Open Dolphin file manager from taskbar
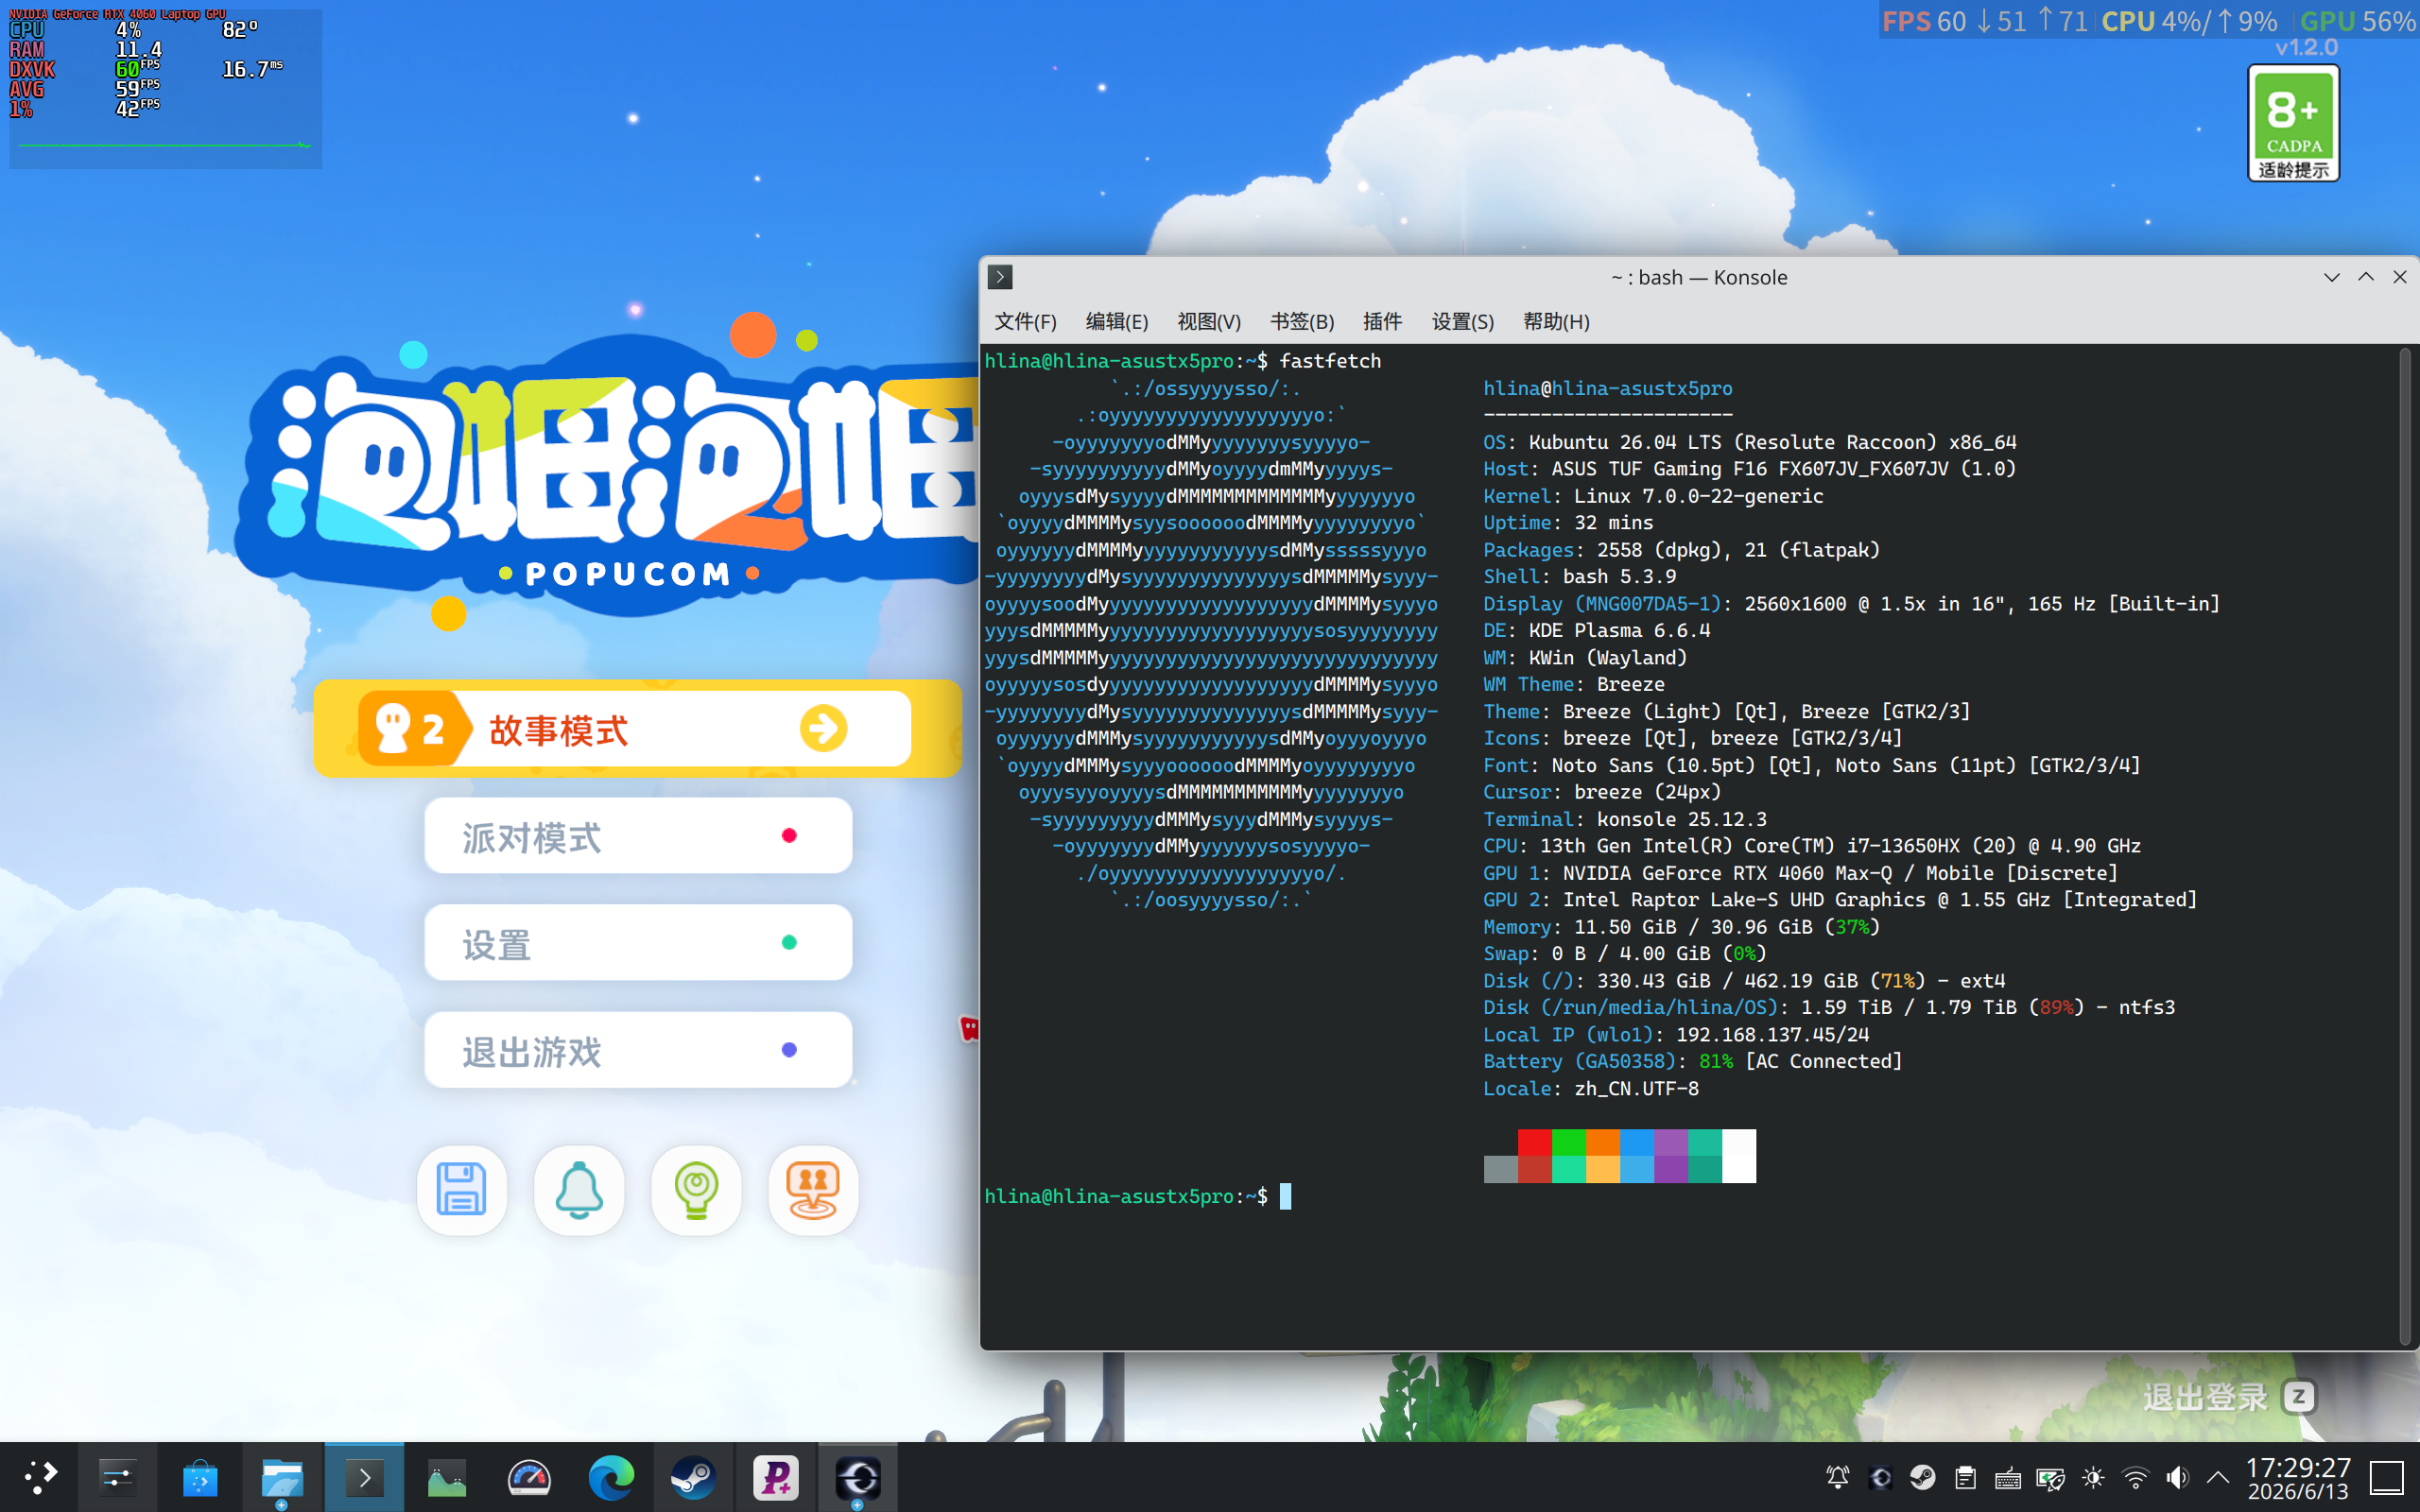The width and height of the screenshot is (2420, 1512). click(x=282, y=1477)
